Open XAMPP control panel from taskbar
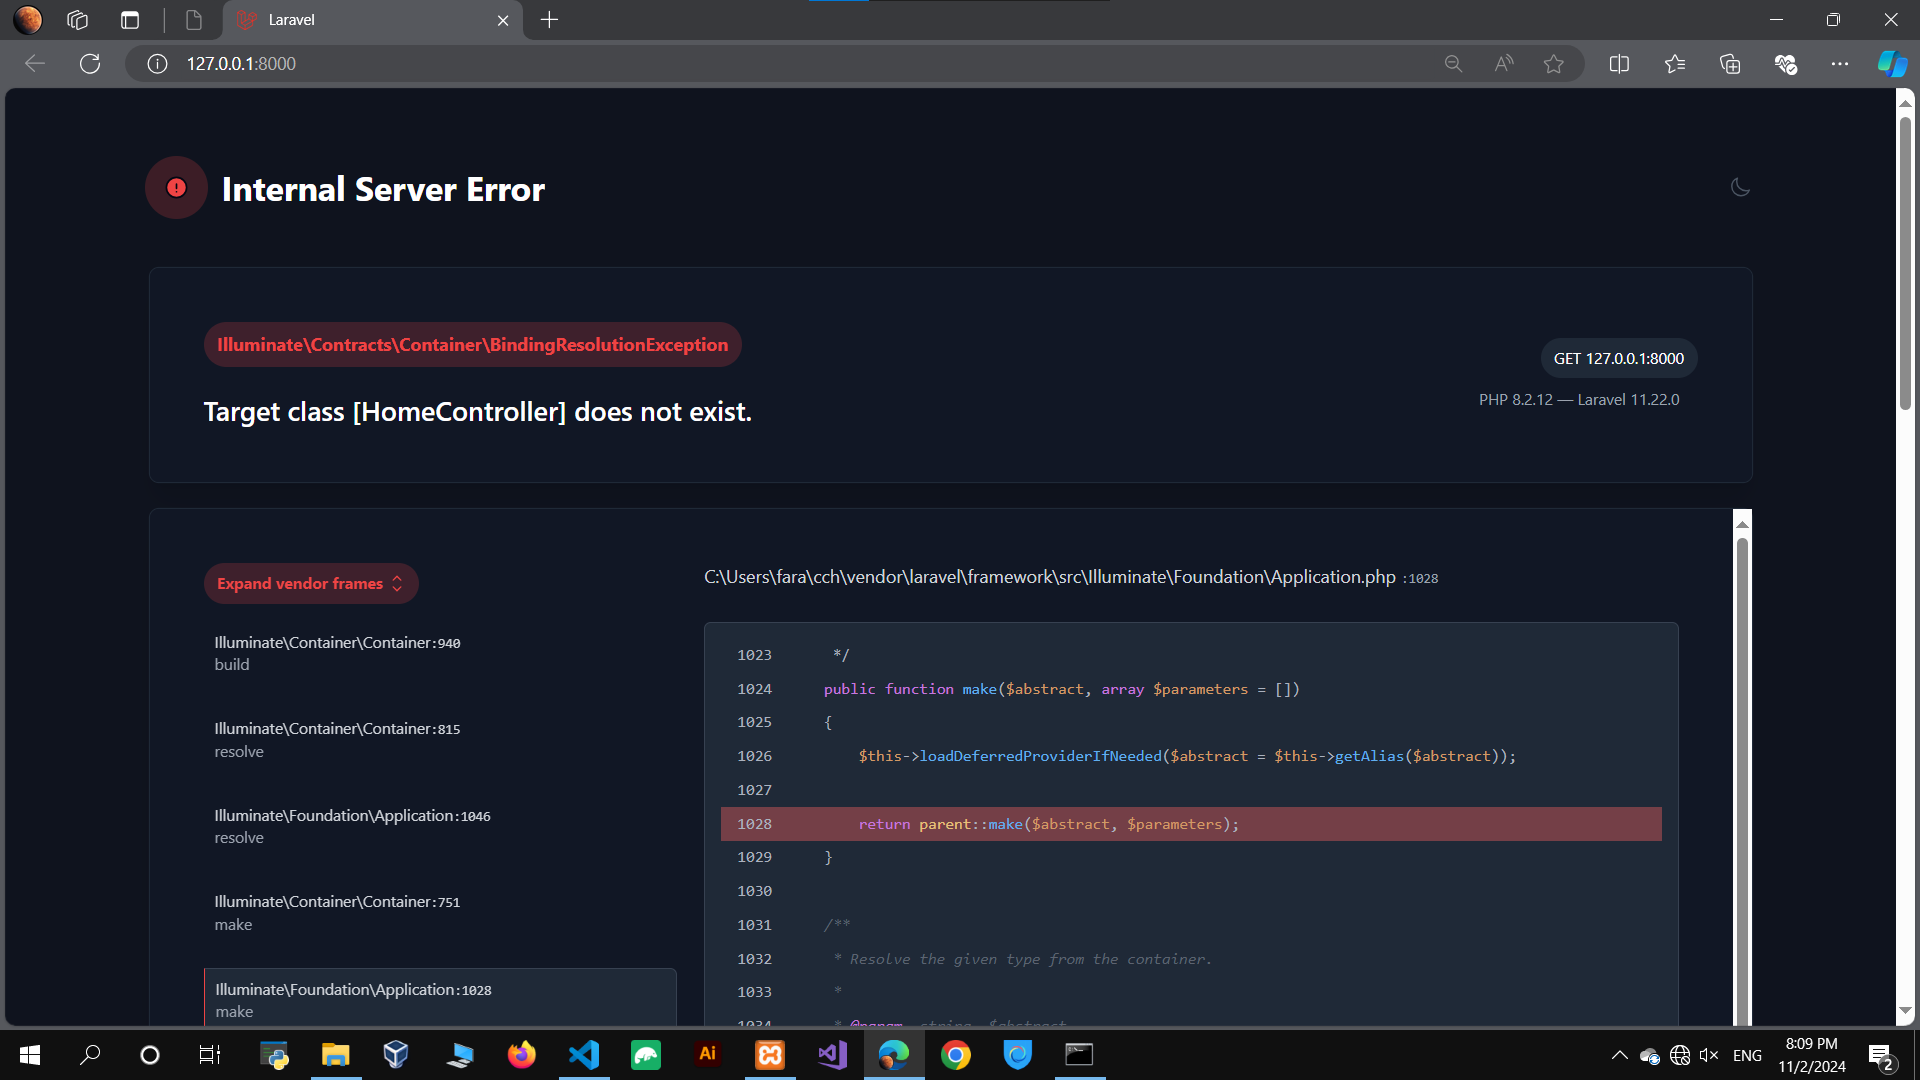The image size is (1920, 1080). 770,1054
